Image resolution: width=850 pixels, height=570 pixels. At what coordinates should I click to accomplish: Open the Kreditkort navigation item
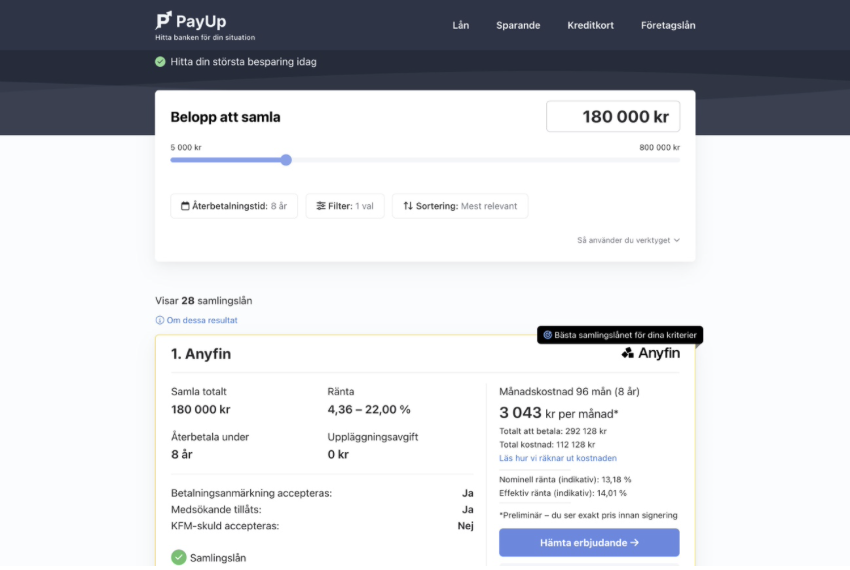pyautogui.click(x=590, y=25)
